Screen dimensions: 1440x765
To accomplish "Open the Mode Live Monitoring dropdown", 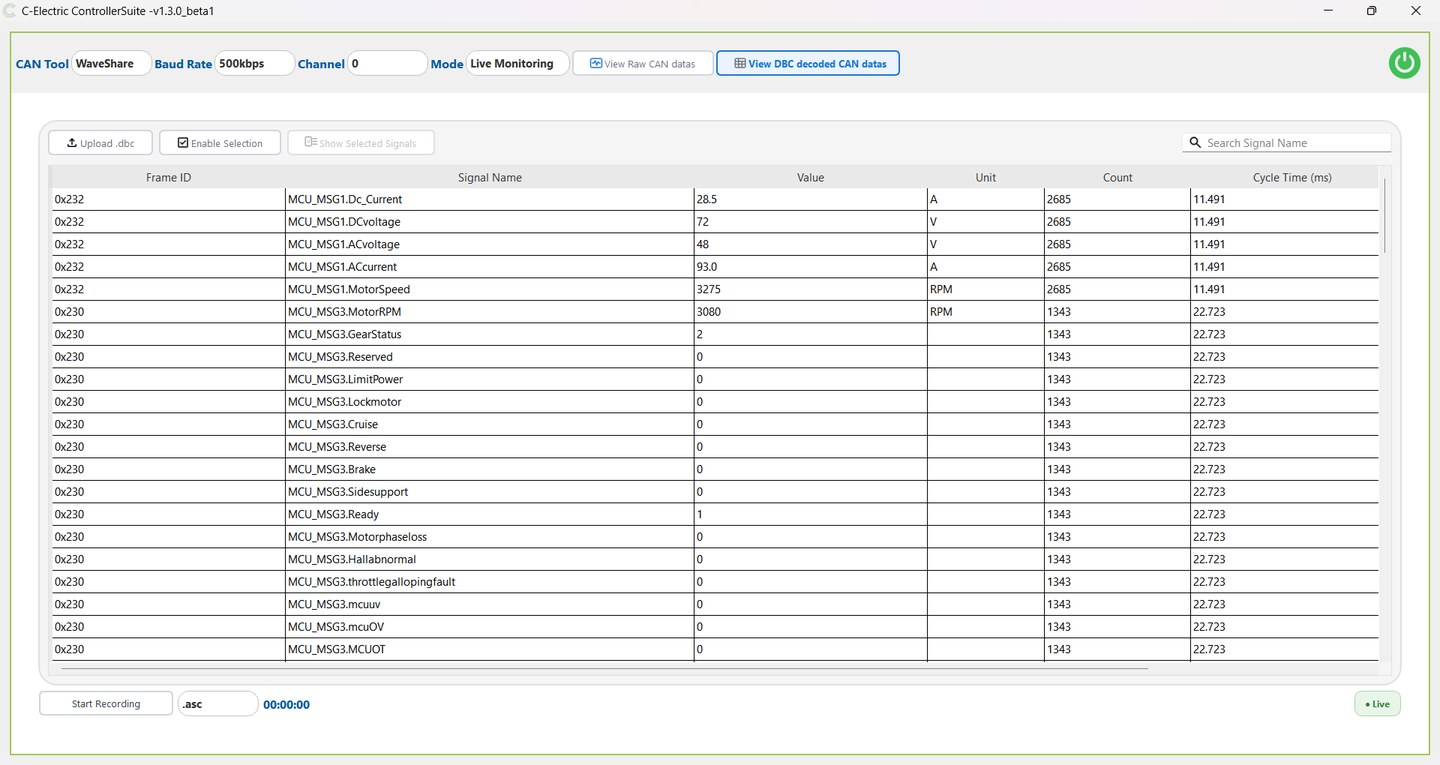I will coord(517,63).
